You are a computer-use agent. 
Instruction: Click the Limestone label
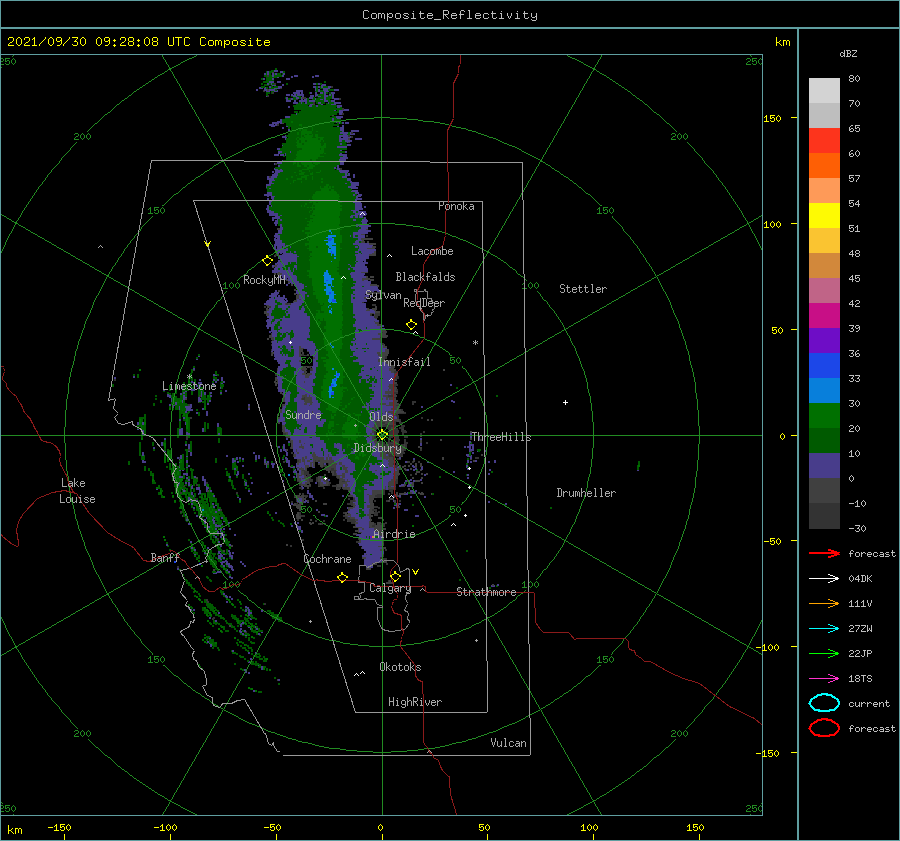click(x=189, y=386)
